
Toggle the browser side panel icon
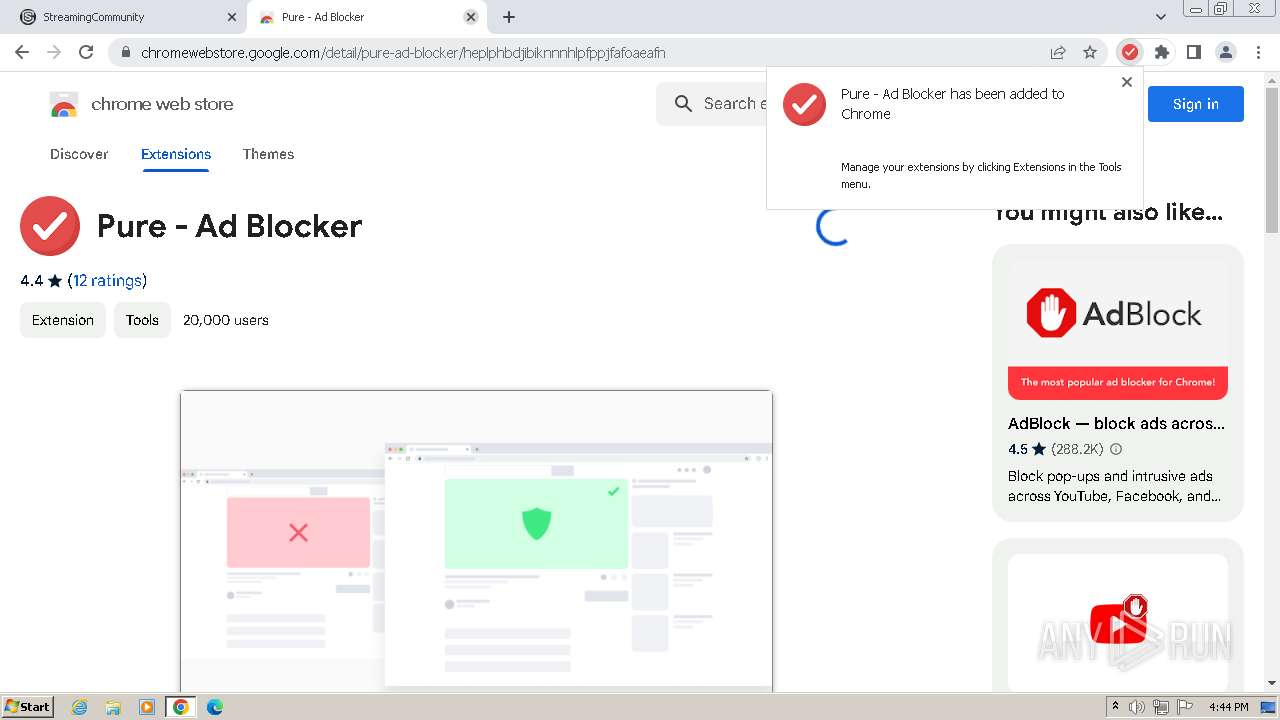click(x=1194, y=52)
